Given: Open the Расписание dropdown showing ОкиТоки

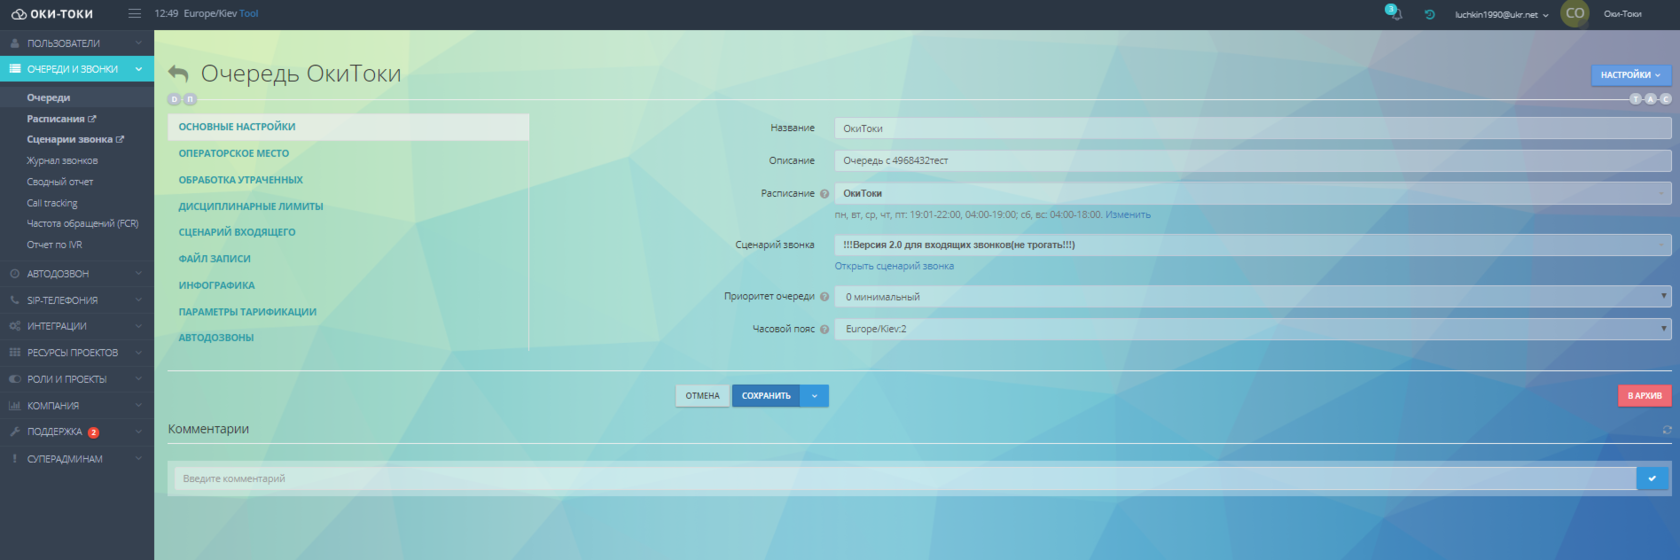Looking at the screenshot, I should click(1253, 193).
